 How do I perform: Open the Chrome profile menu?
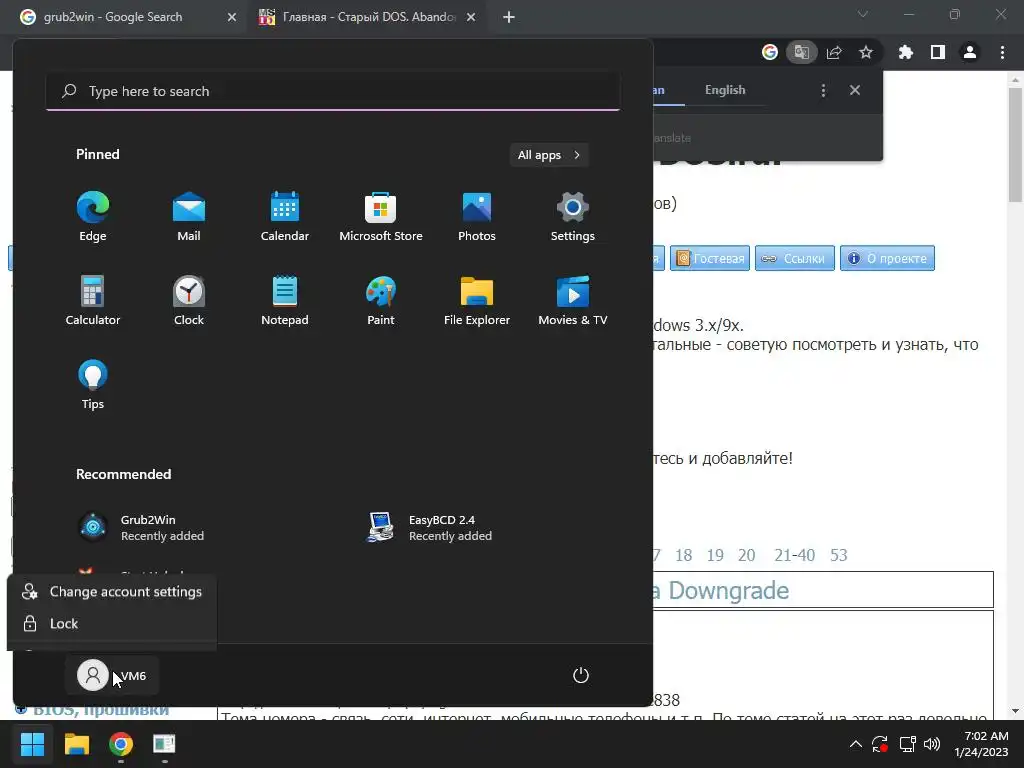(x=970, y=52)
